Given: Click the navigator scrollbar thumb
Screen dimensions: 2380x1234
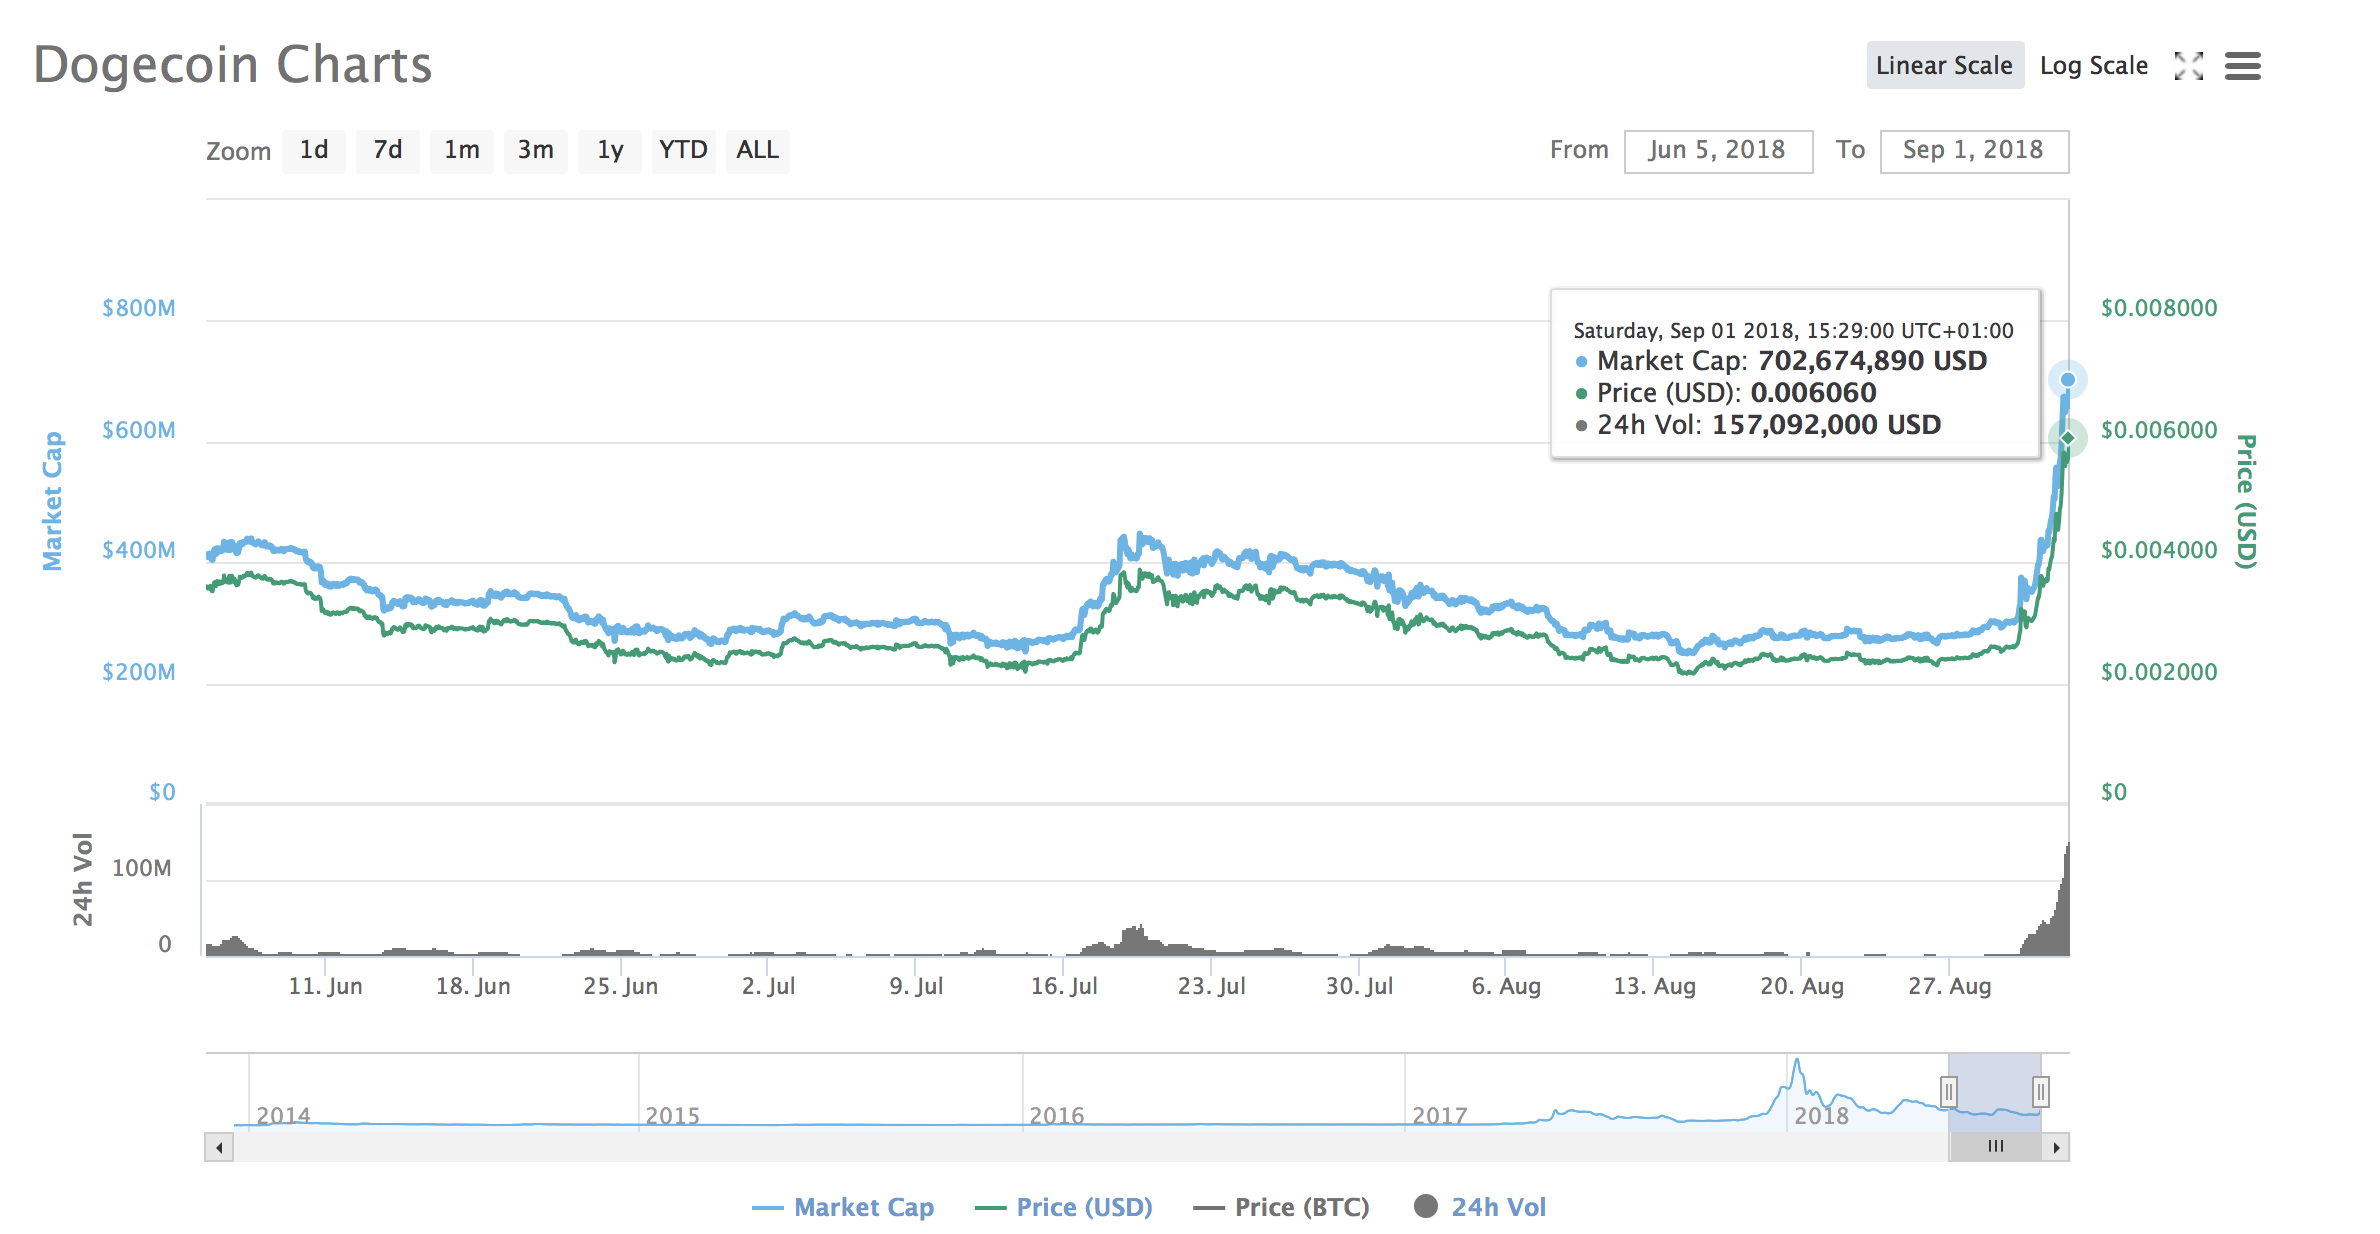Looking at the screenshot, I should pos(1995,1147).
